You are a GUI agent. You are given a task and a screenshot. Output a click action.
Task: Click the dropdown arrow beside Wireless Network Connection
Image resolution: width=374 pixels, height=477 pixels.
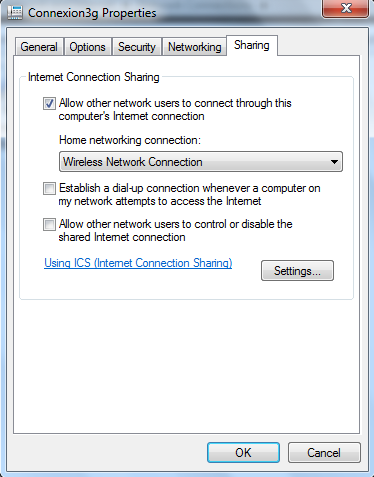pos(334,162)
